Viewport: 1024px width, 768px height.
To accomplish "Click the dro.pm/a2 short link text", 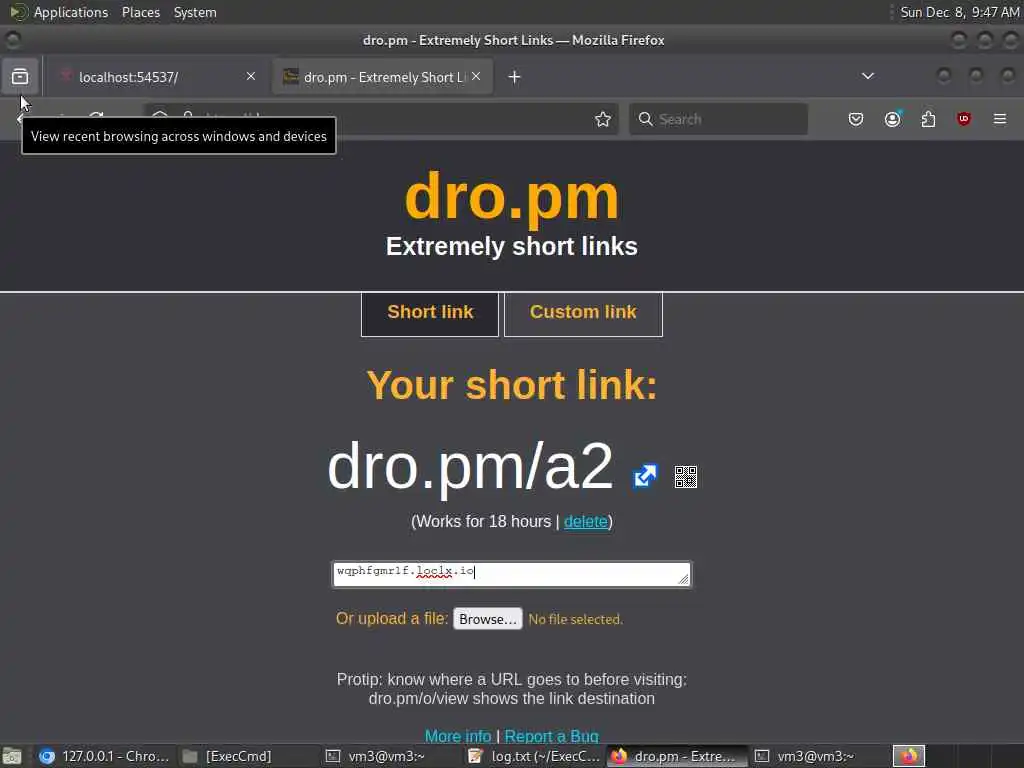I will (470, 466).
